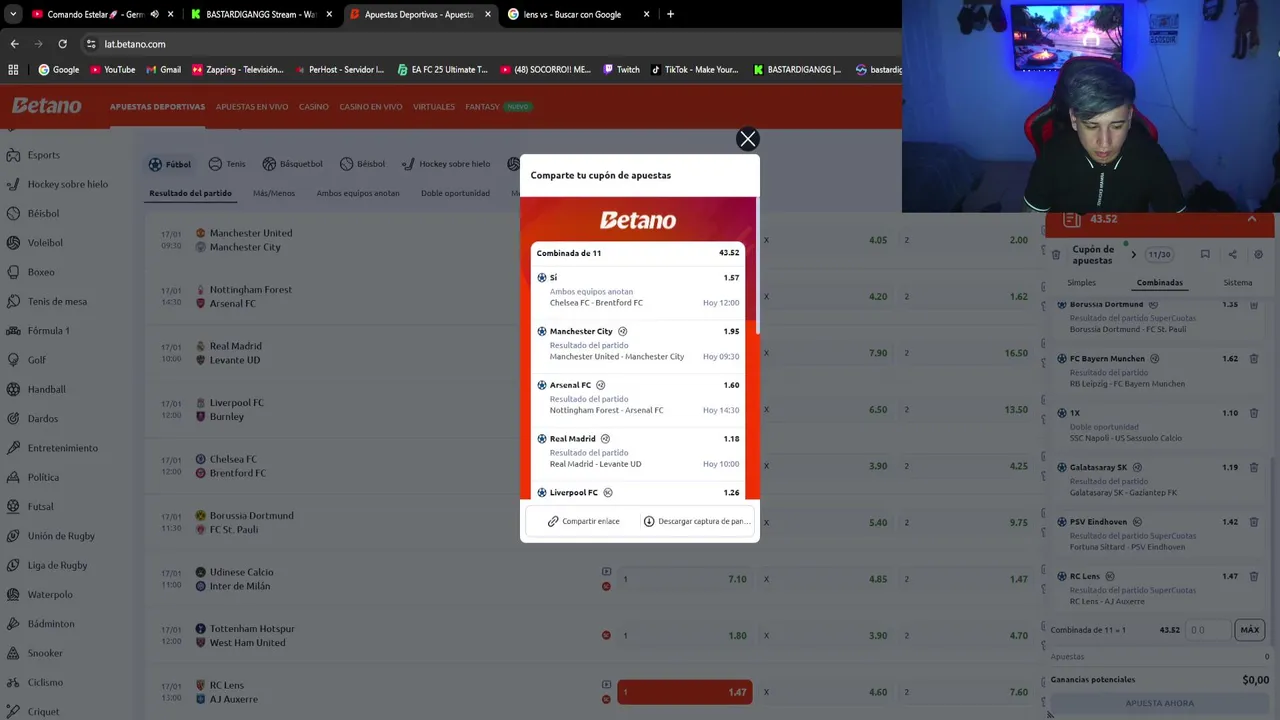1280x720 pixels.
Task: Select Béisbol in sports sidebar
Action: point(44,213)
